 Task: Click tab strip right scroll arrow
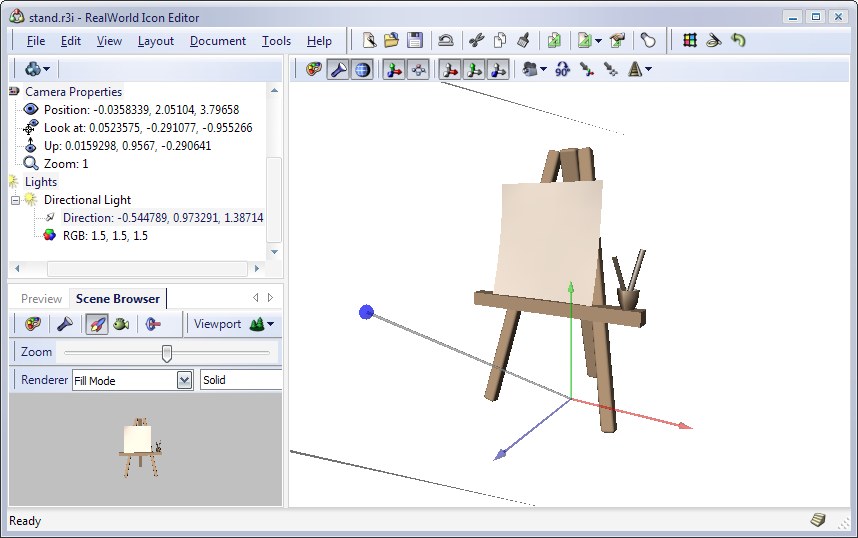(x=270, y=298)
